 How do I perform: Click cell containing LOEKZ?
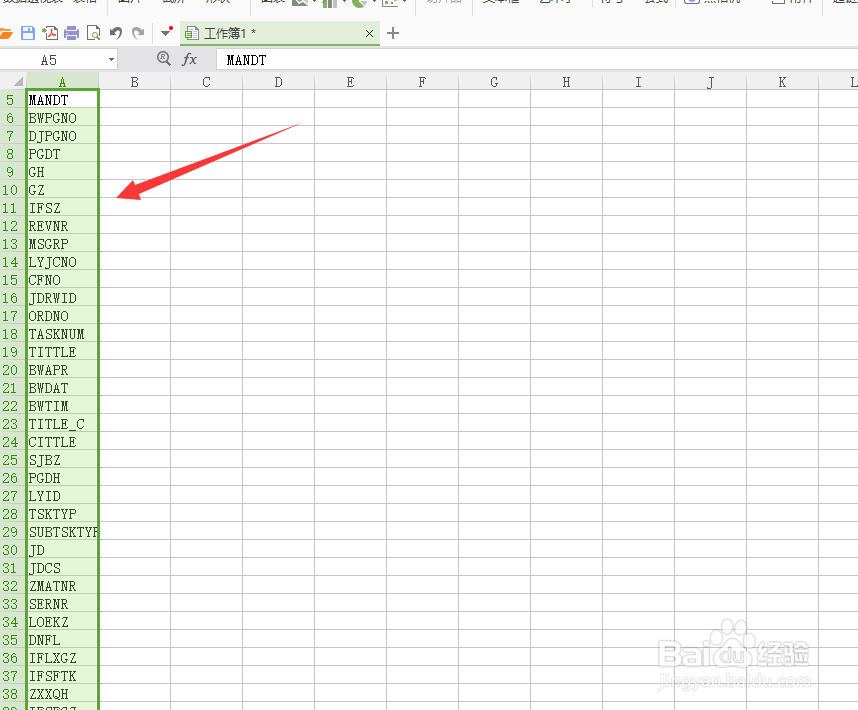(x=62, y=622)
